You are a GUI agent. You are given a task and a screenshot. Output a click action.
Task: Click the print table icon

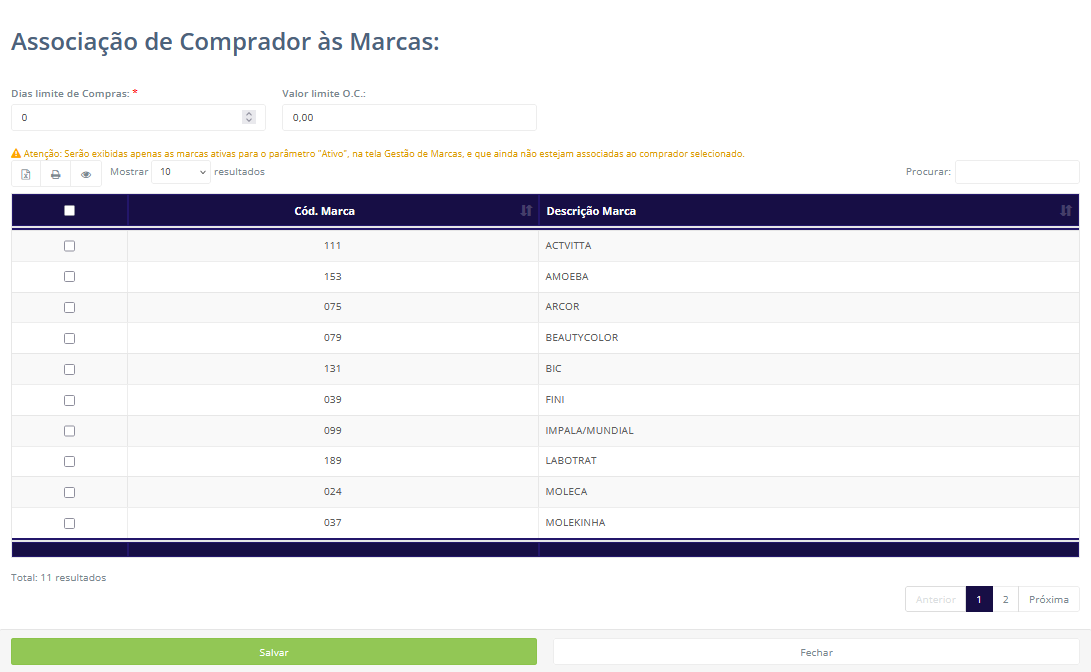click(x=56, y=174)
